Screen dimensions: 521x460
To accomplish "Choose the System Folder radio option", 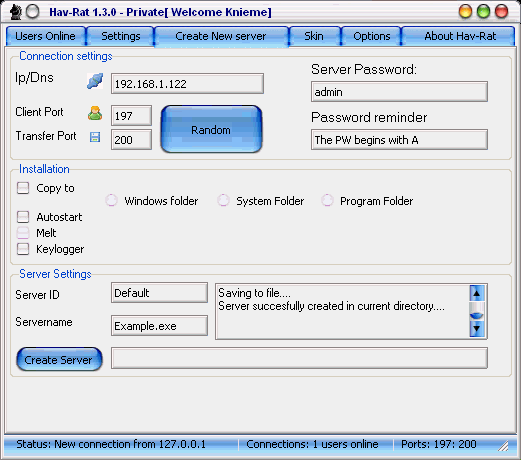I will click(223, 200).
